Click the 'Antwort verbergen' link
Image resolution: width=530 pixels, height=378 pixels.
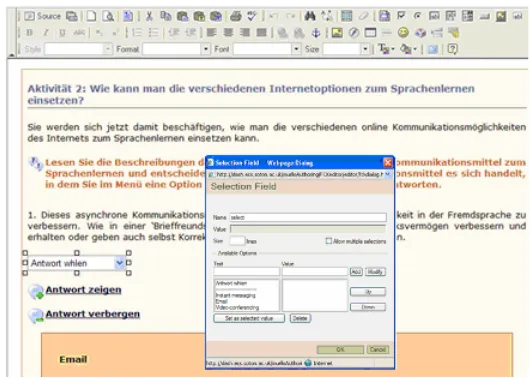click(x=93, y=314)
